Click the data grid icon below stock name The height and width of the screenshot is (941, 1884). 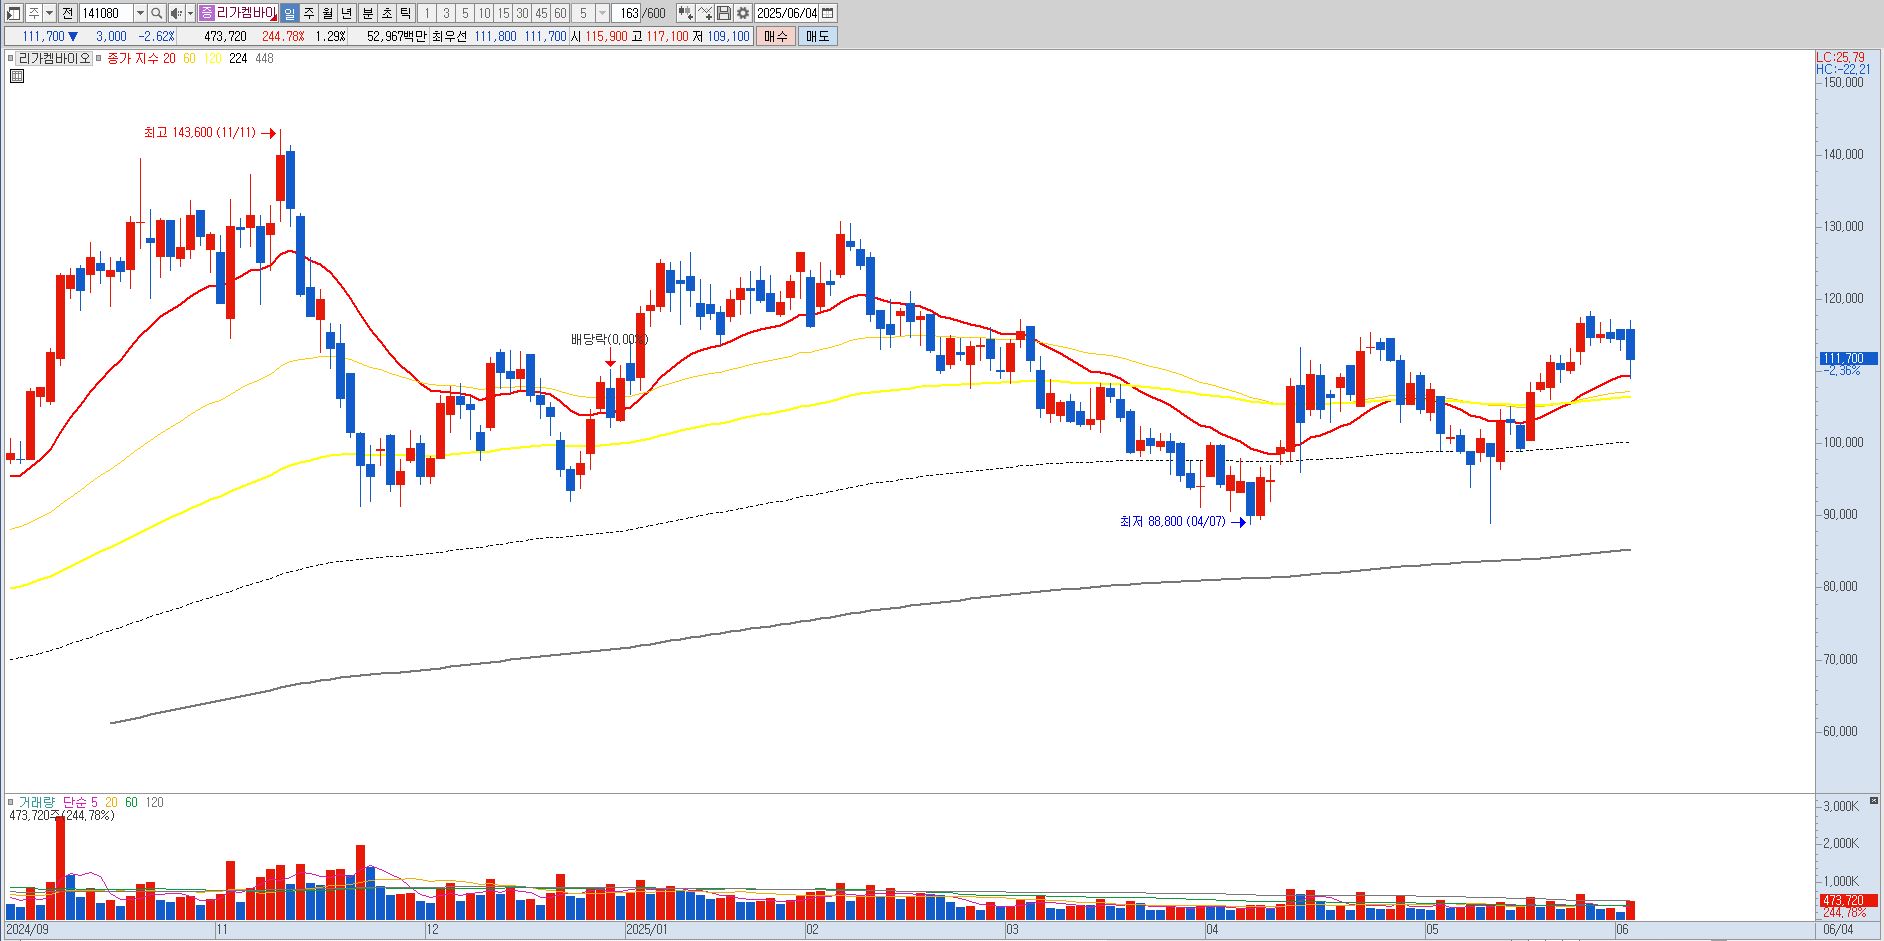[x=16, y=75]
